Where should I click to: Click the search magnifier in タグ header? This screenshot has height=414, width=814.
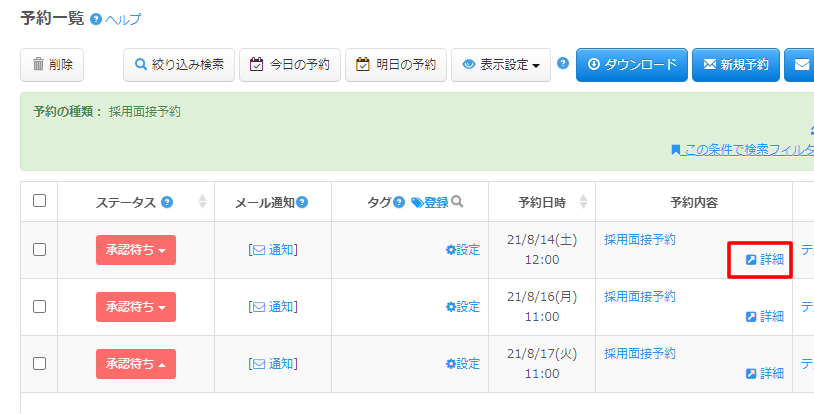[x=457, y=202]
